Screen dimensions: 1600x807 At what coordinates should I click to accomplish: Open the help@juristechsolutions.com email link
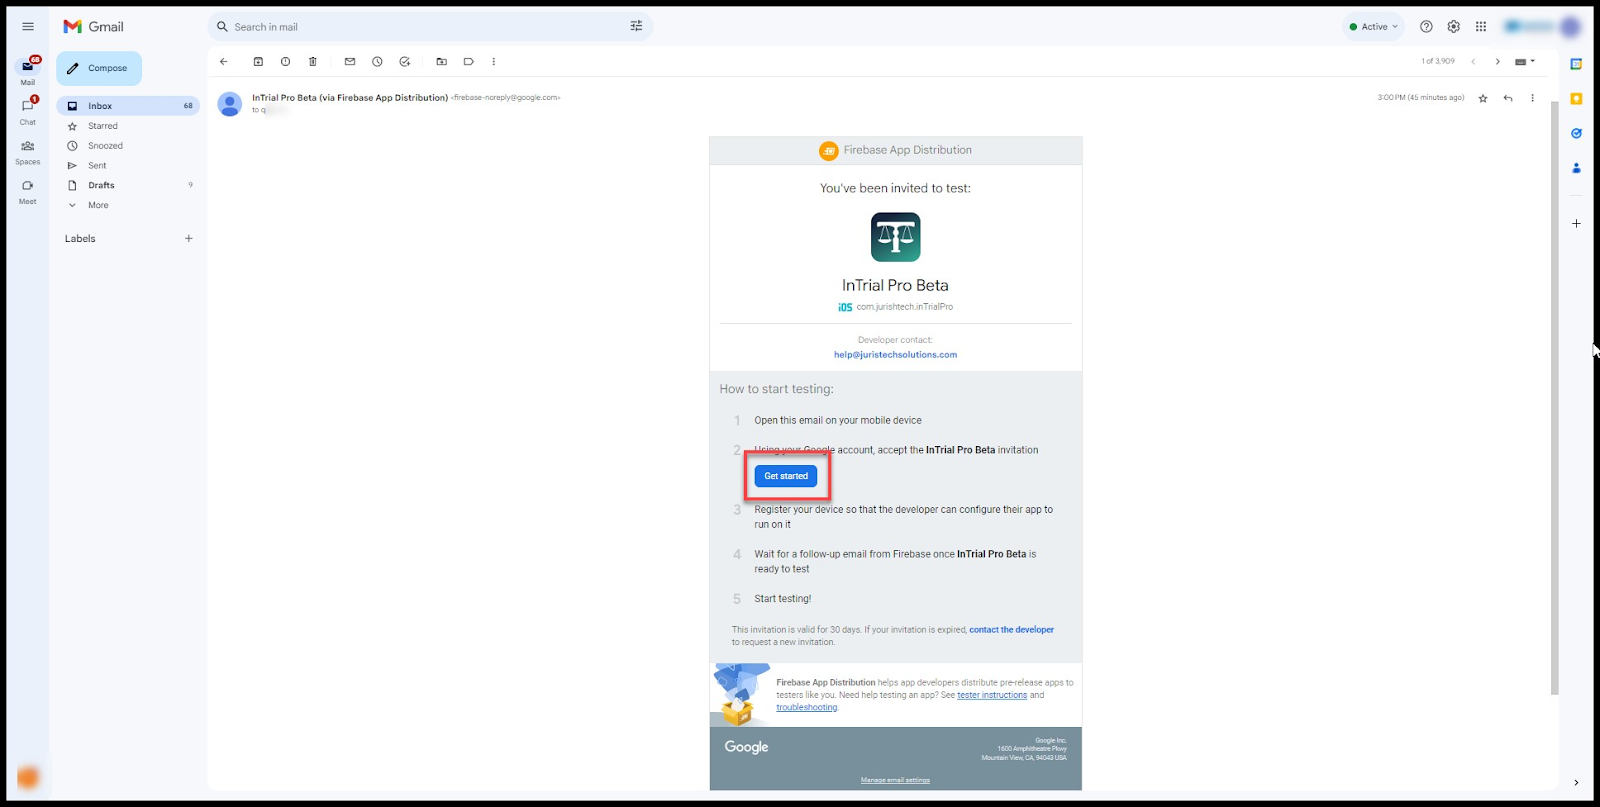click(895, 355)
